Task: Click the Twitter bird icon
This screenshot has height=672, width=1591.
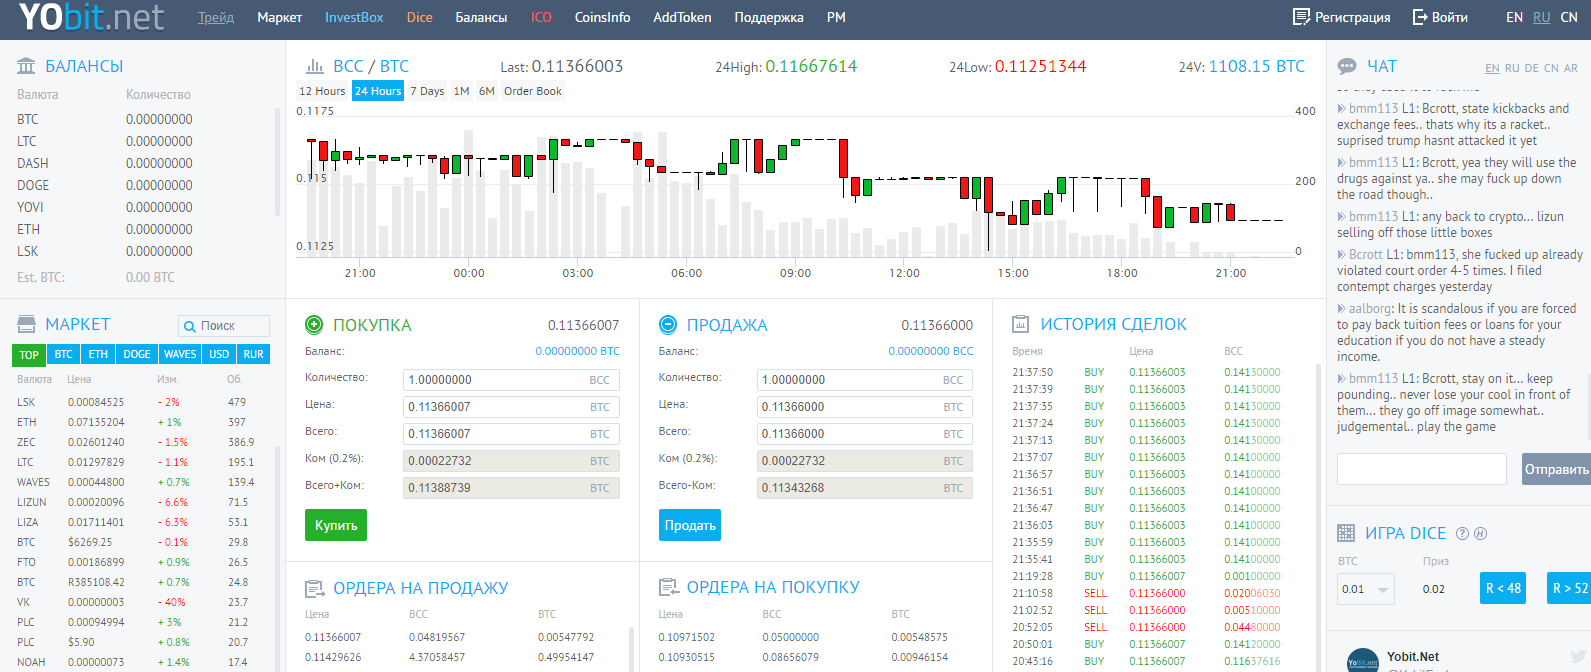Action: coord(1579,657)
